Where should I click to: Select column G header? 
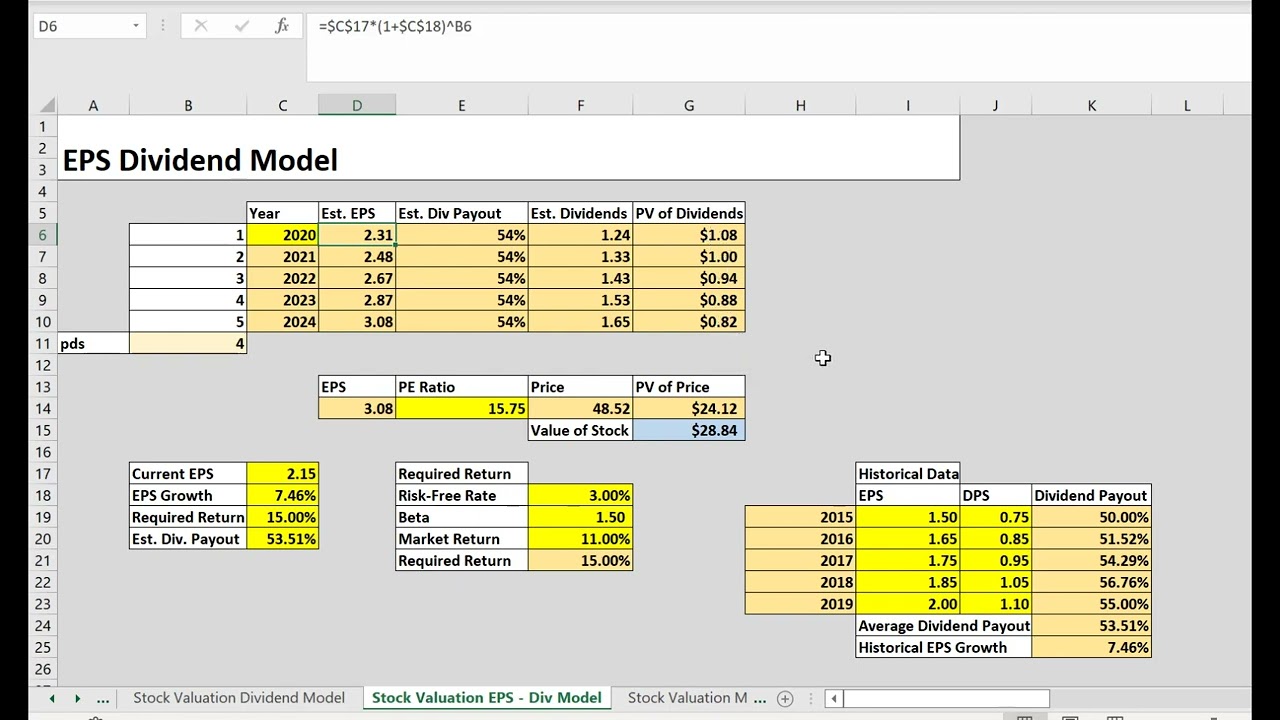[689, 105]
